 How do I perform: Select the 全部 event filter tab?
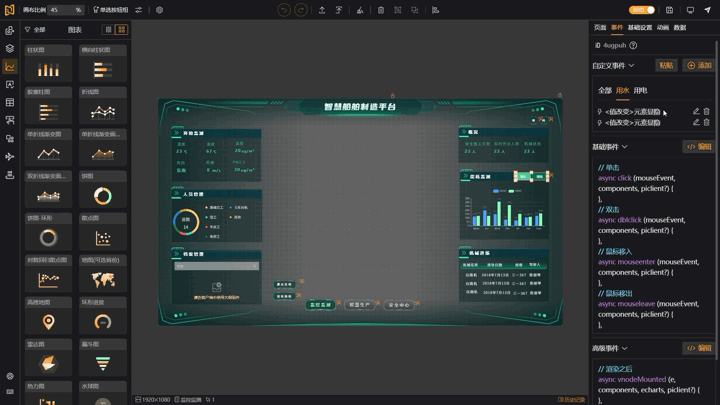(x=605, y=90)
